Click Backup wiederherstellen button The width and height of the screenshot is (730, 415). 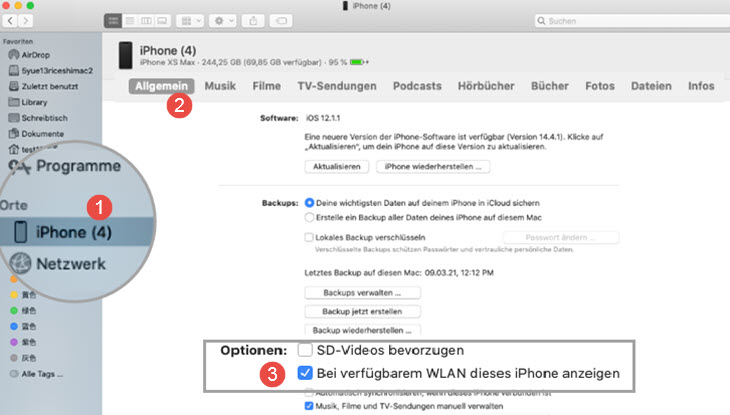(362, 330)
